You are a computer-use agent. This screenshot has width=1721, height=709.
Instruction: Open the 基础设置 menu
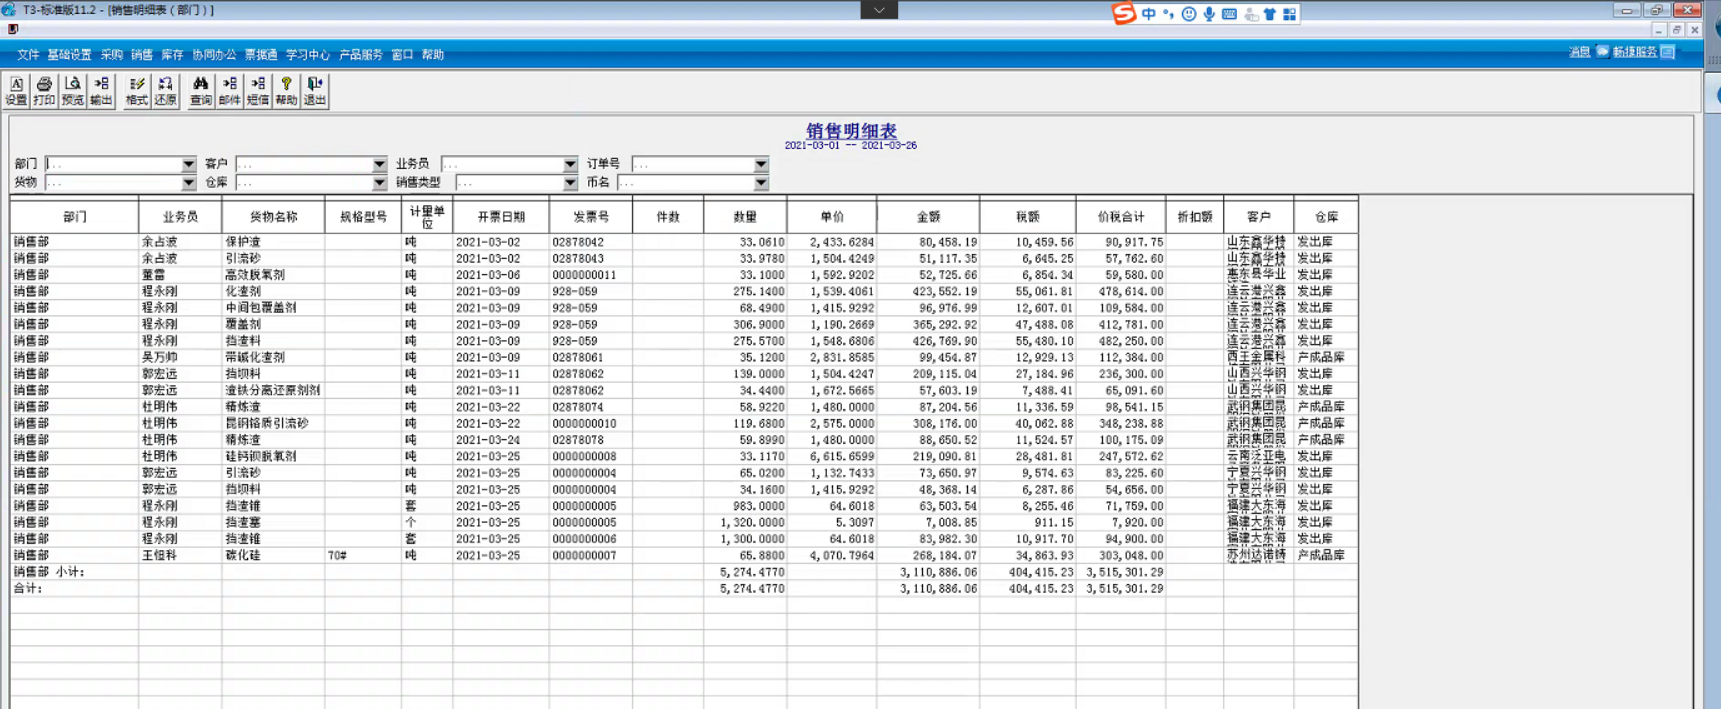(x=69, y=55)
